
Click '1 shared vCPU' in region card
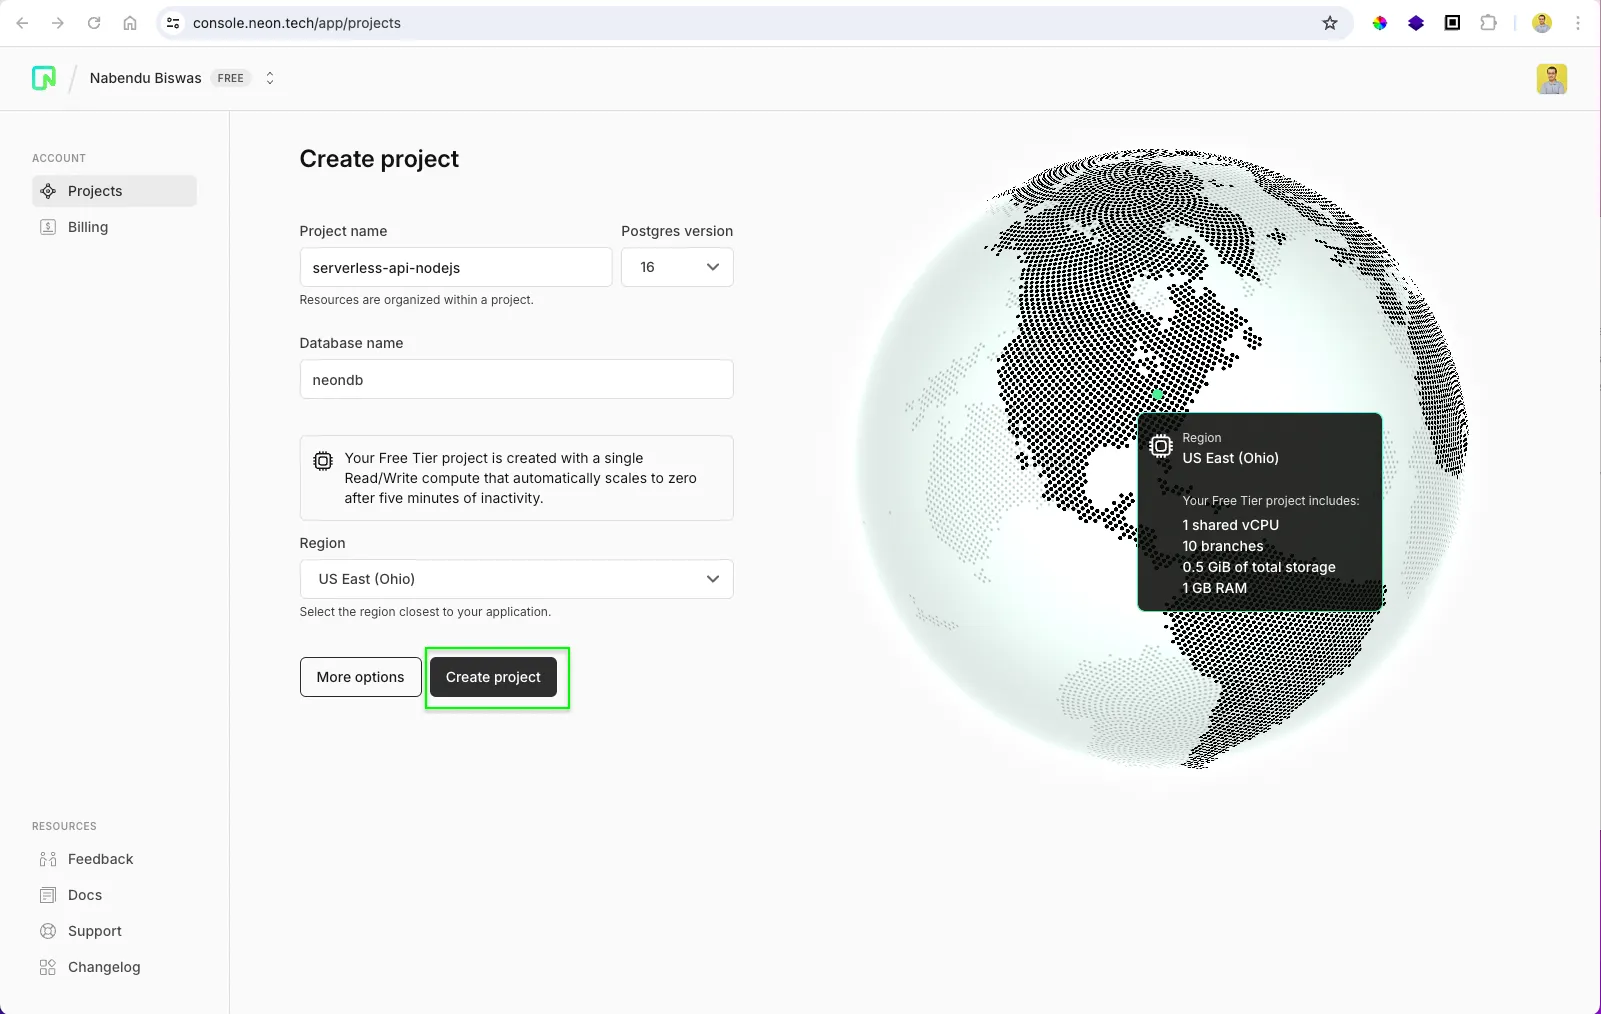[1230, 525]
